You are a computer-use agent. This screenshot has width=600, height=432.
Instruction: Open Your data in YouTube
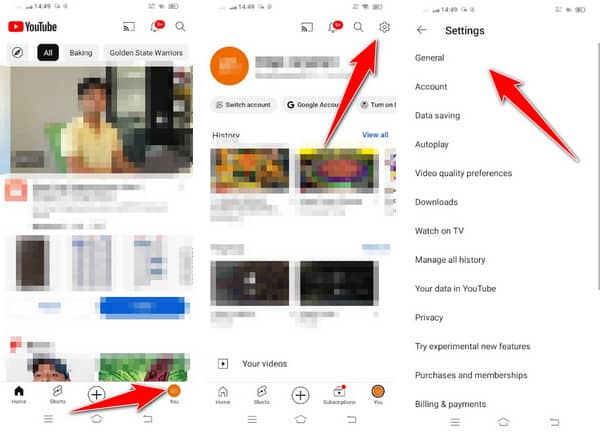tap(455, 289)
